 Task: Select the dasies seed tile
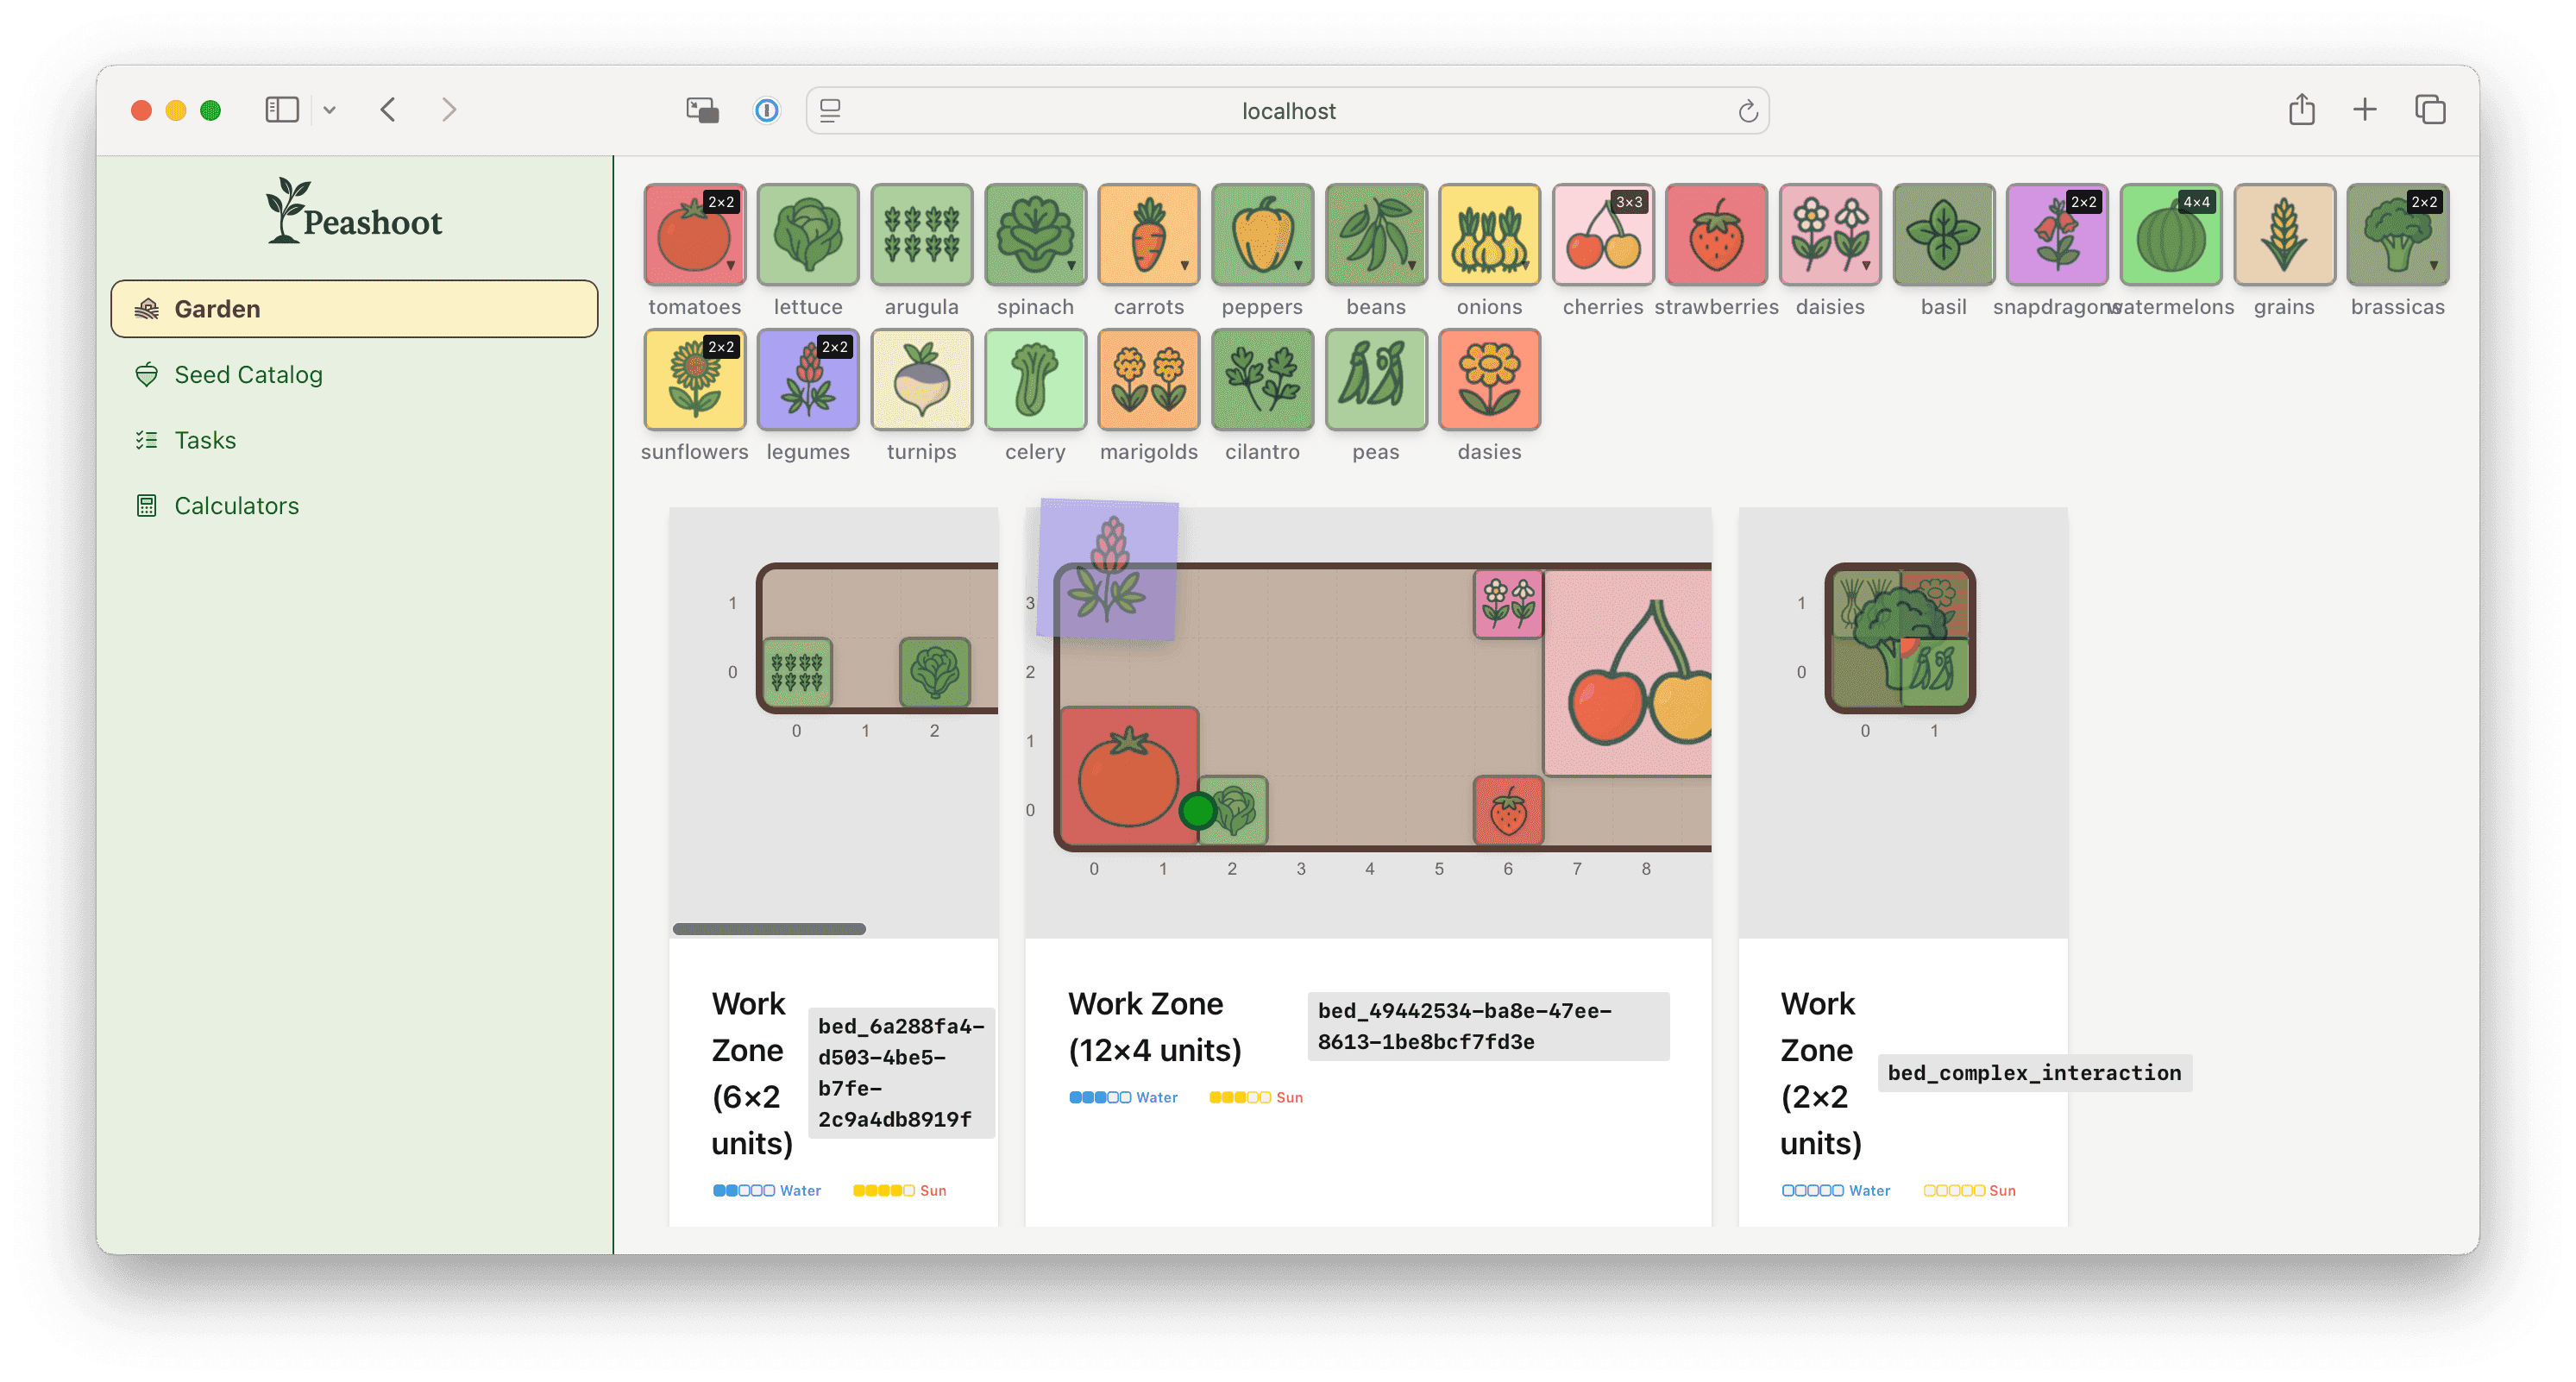1489,379
